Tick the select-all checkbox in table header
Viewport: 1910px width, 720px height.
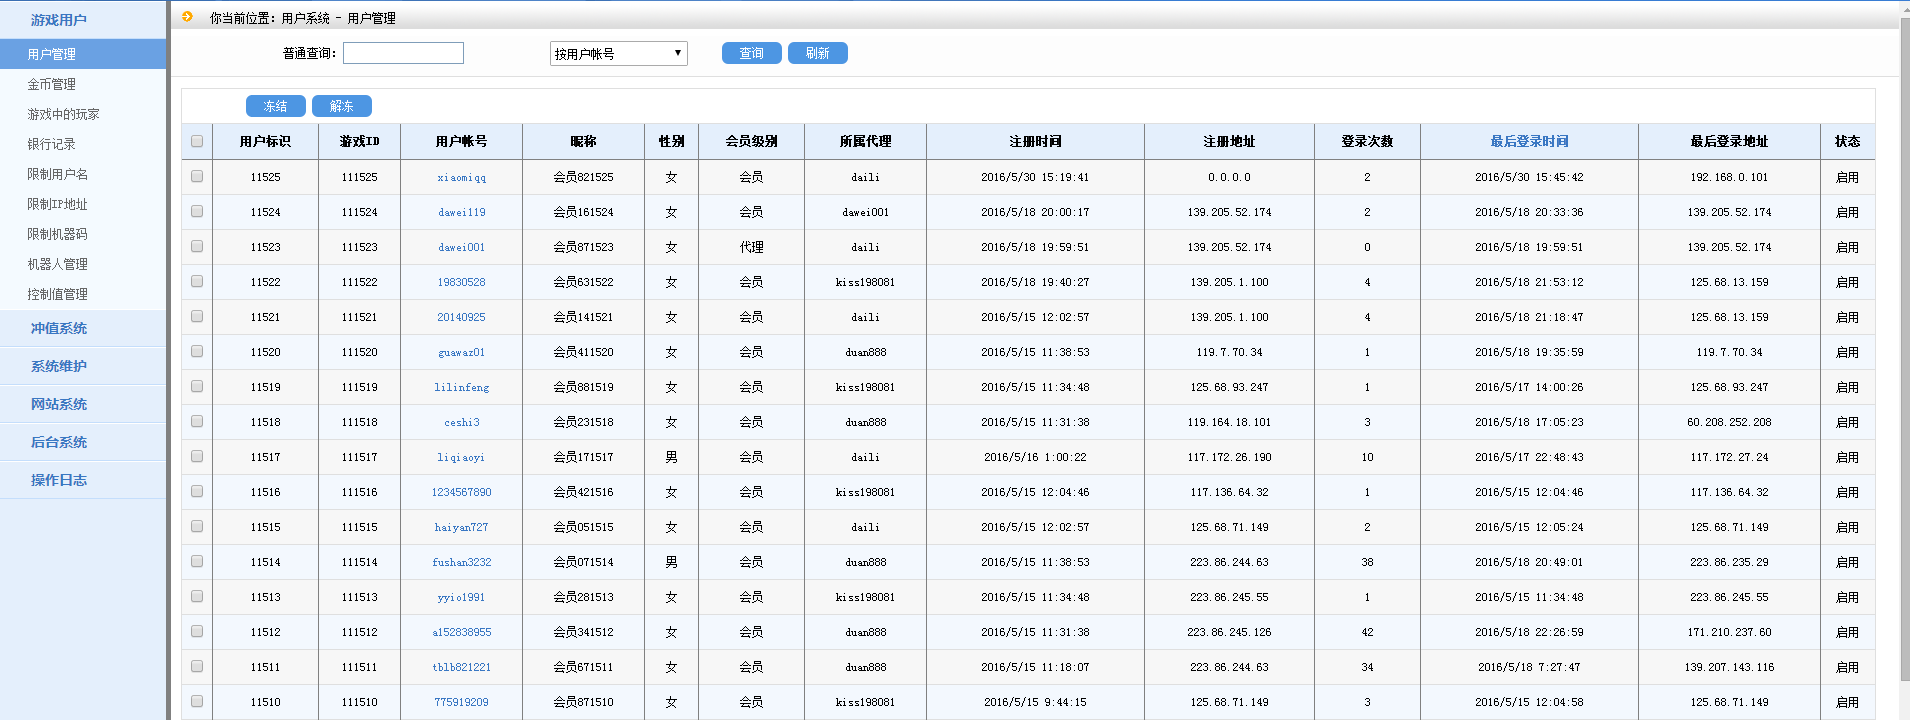click(197, 141)
